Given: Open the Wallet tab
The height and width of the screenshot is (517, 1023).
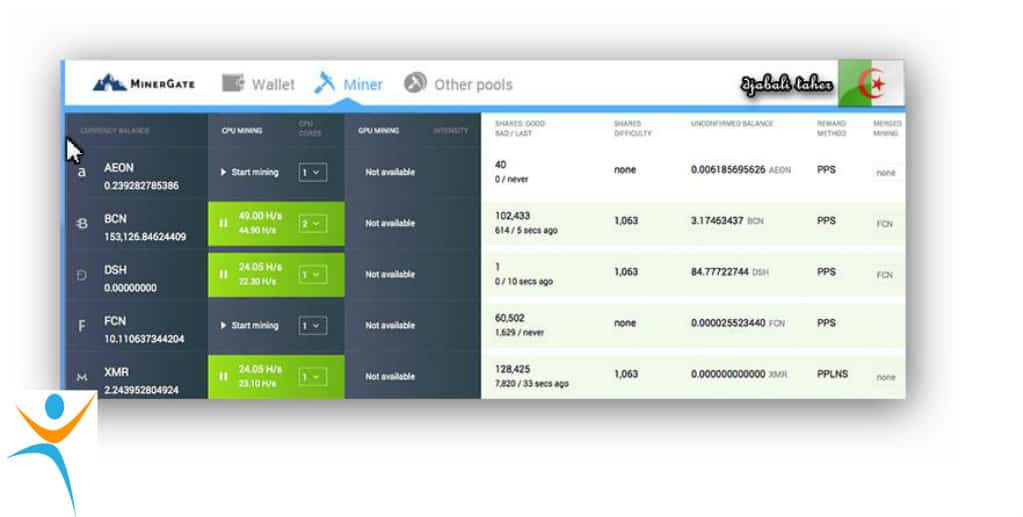Looking at the screenshot, I should click(x=258, y=84).
